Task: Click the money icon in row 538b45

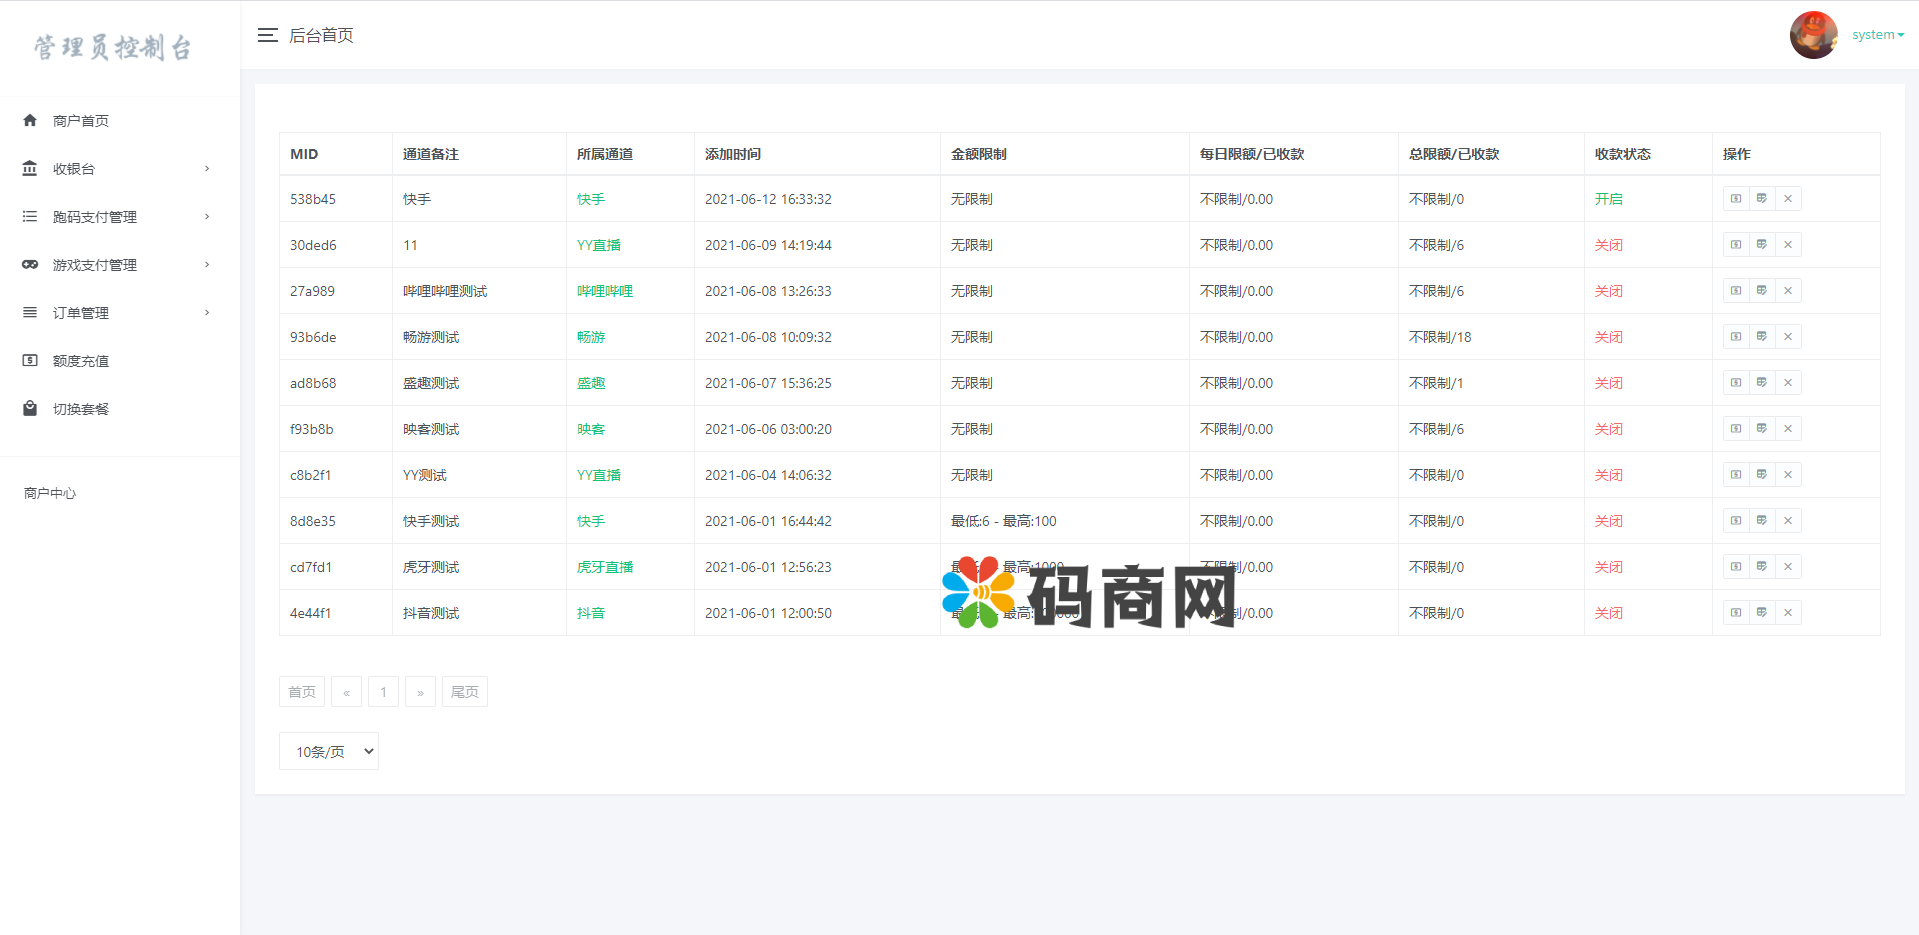Action: click(x=1736, y=199)
